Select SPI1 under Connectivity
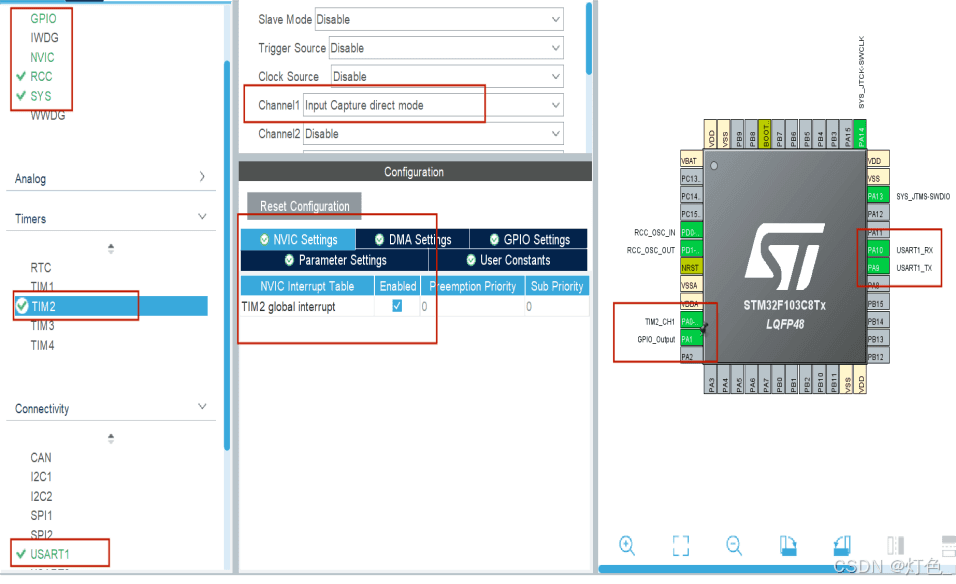 coord(41,516)
